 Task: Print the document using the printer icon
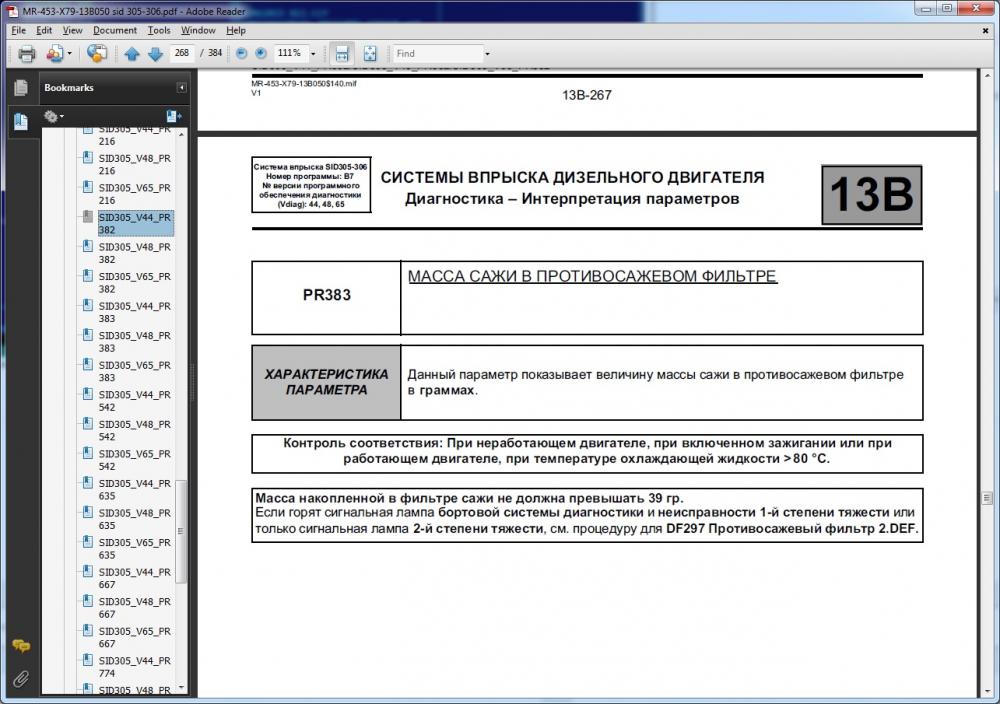coord(26,54)
